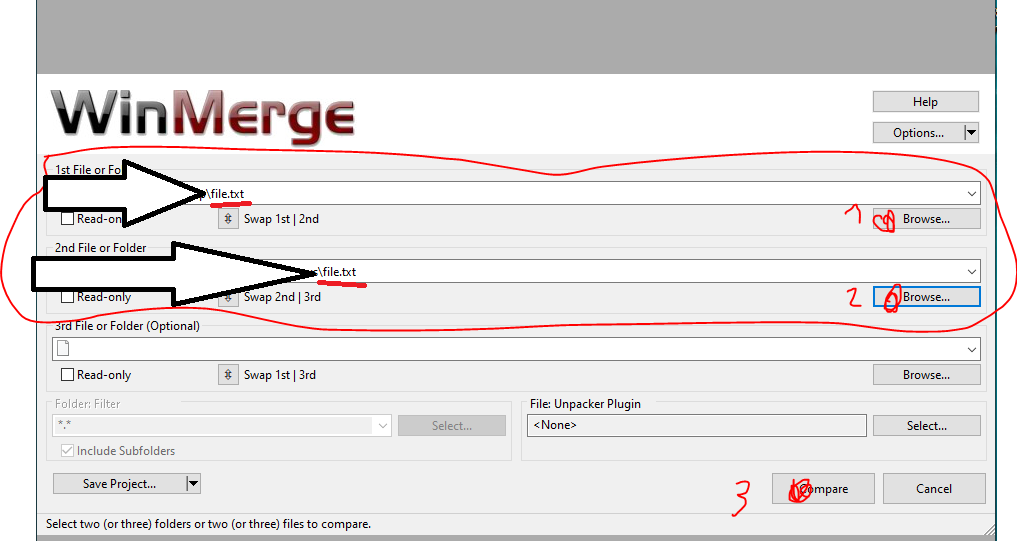1017x541 pixels.
Task: Browse for the 2nd file
Action: coord(926,296)
